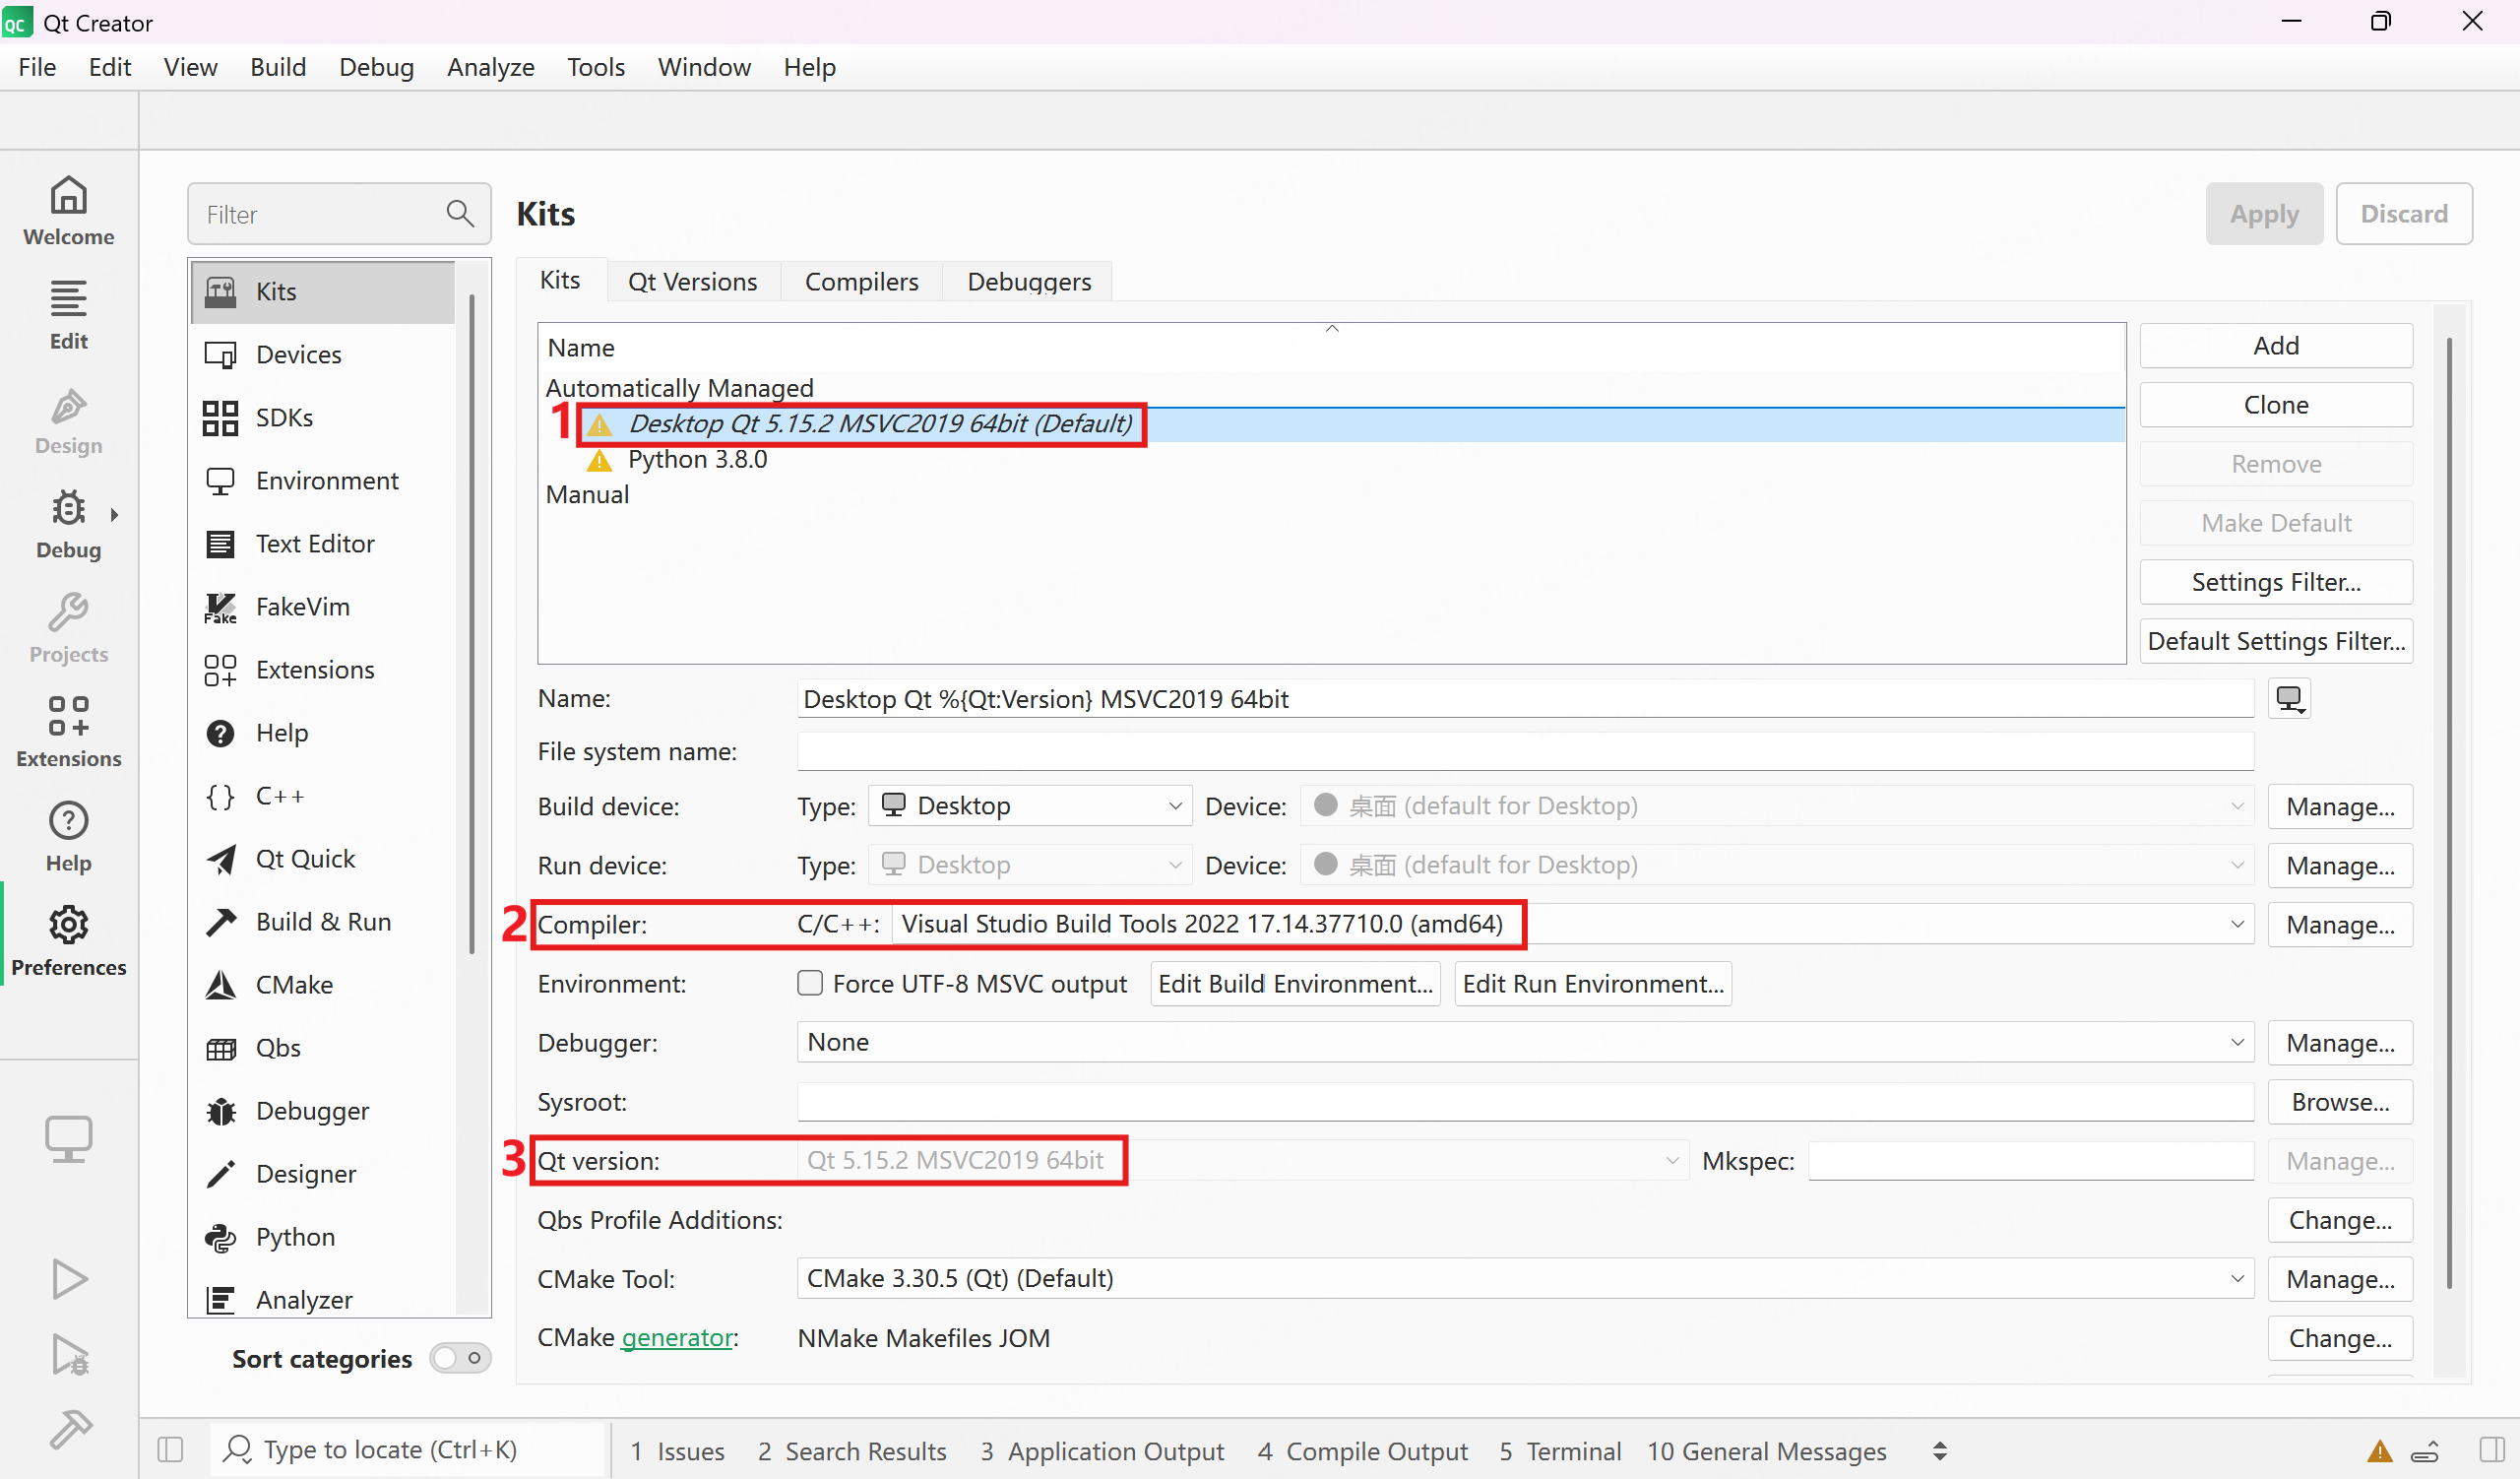Open the CMake Tool dropdown
Screen dimensions: 2520x1479
1525,1278
